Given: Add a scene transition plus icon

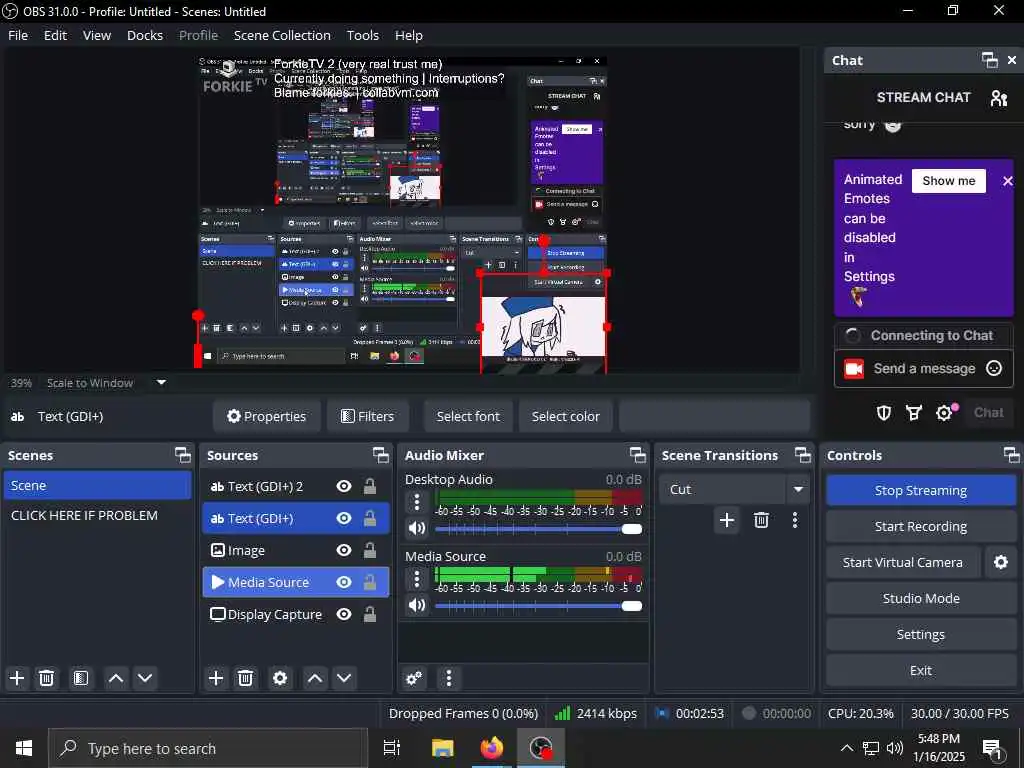Looking at the screenshot, I should click(727, 520).
